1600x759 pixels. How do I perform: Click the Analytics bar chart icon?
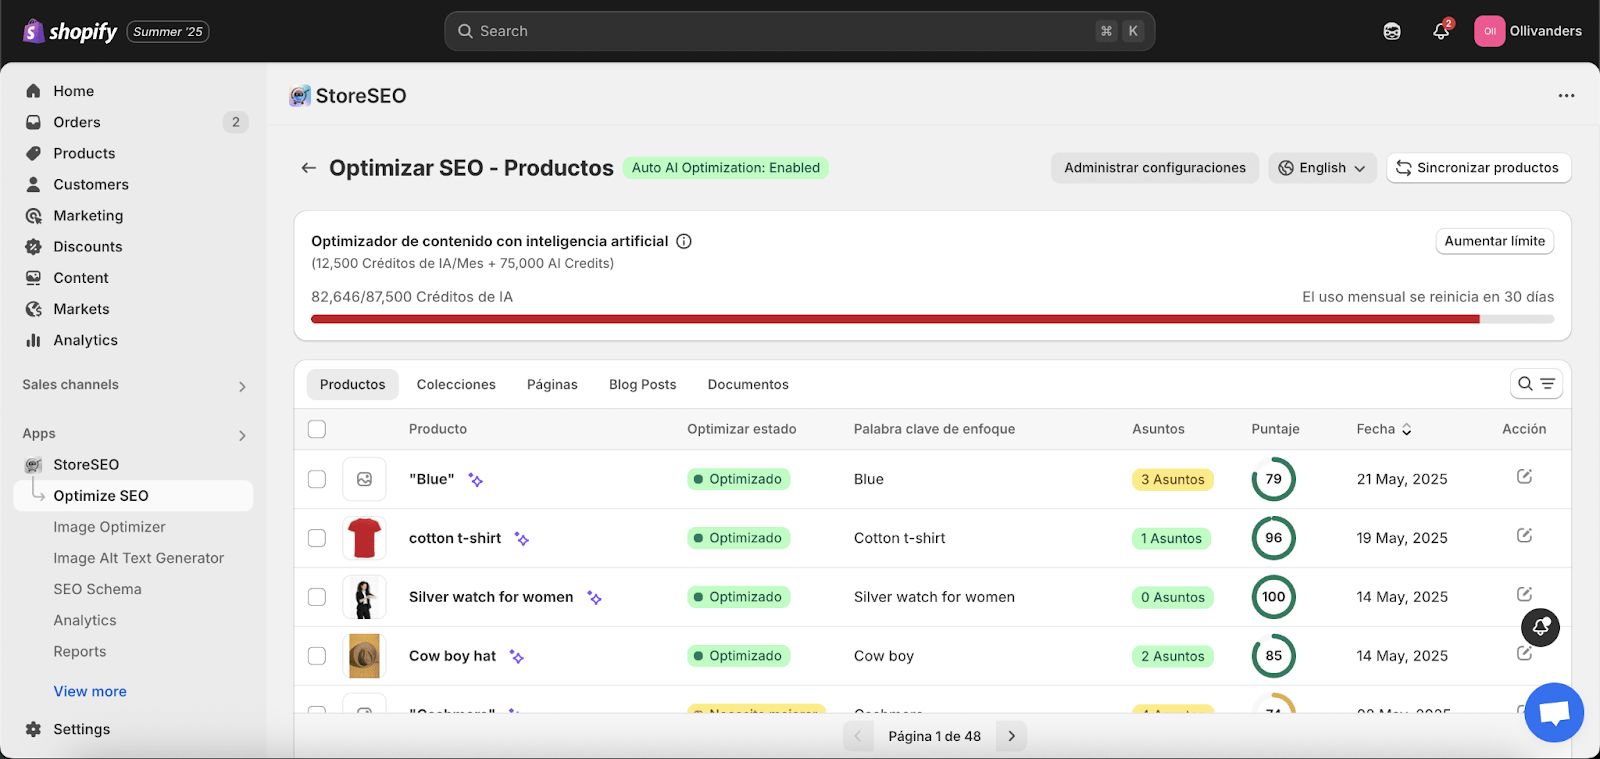(33, 340)
